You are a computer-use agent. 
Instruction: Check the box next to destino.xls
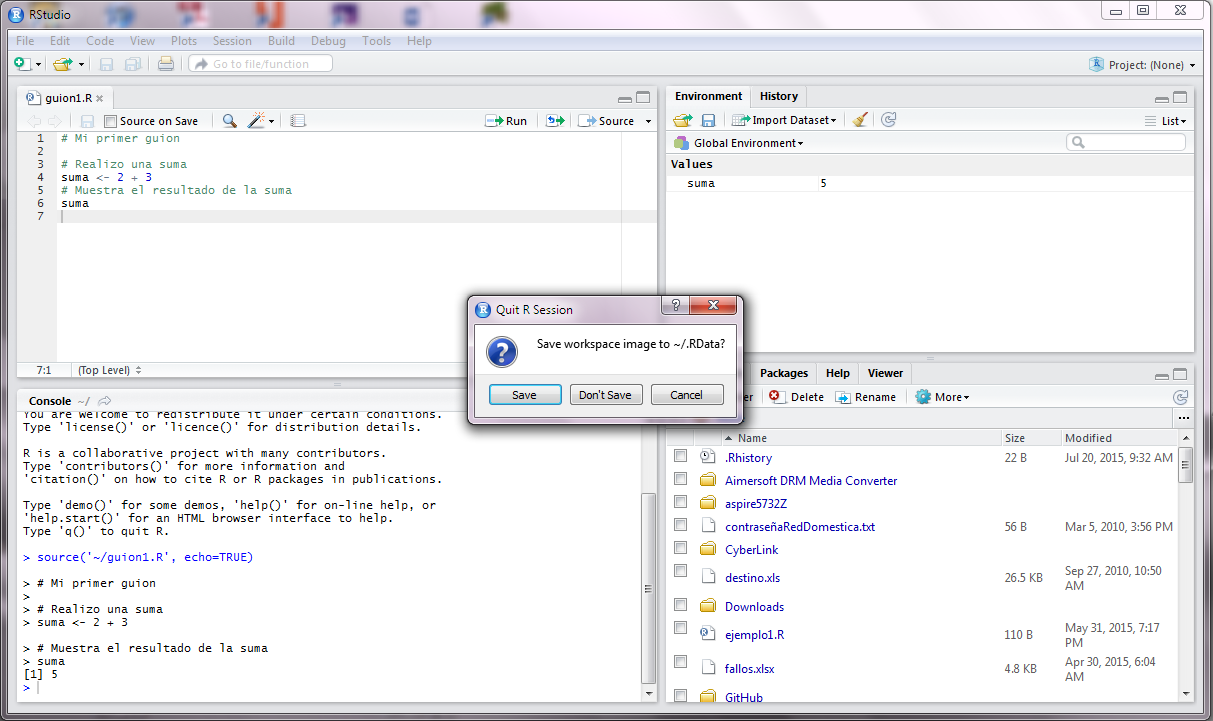point(680,571)
